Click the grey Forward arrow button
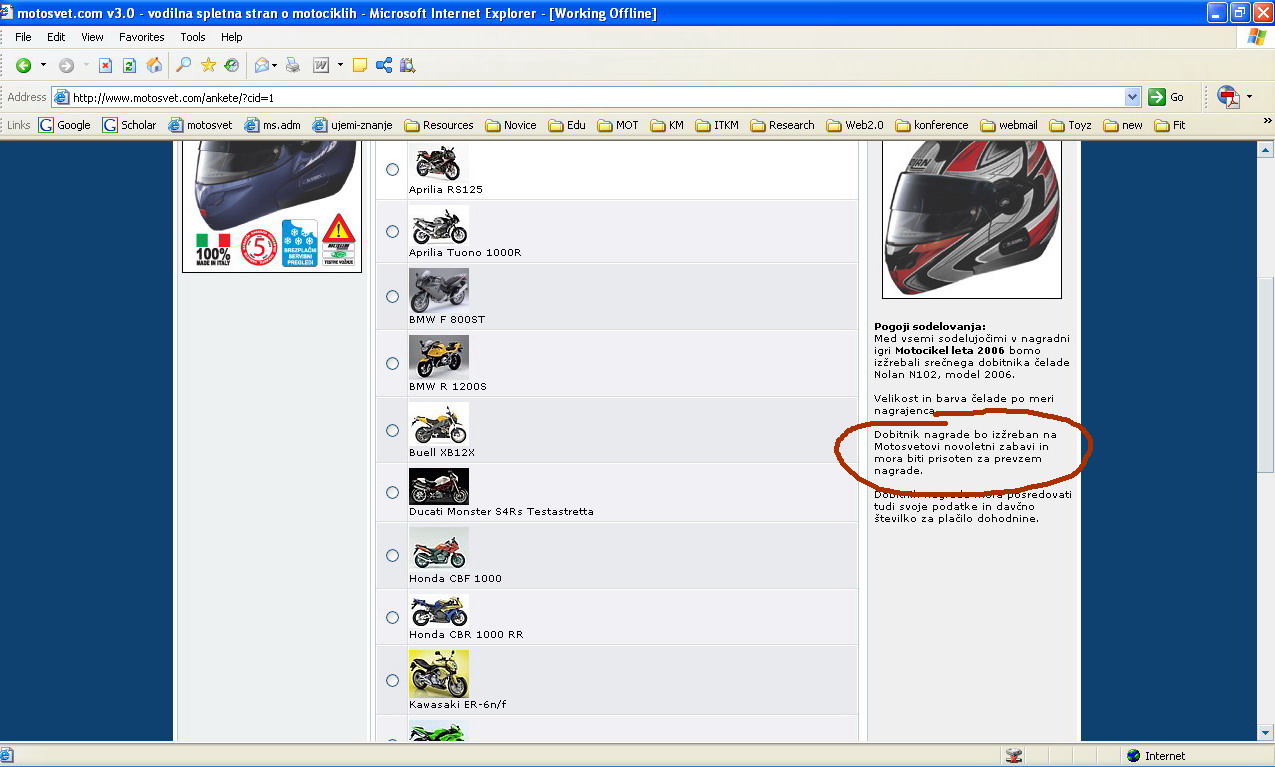1275x767 pixels. [66, 66]
